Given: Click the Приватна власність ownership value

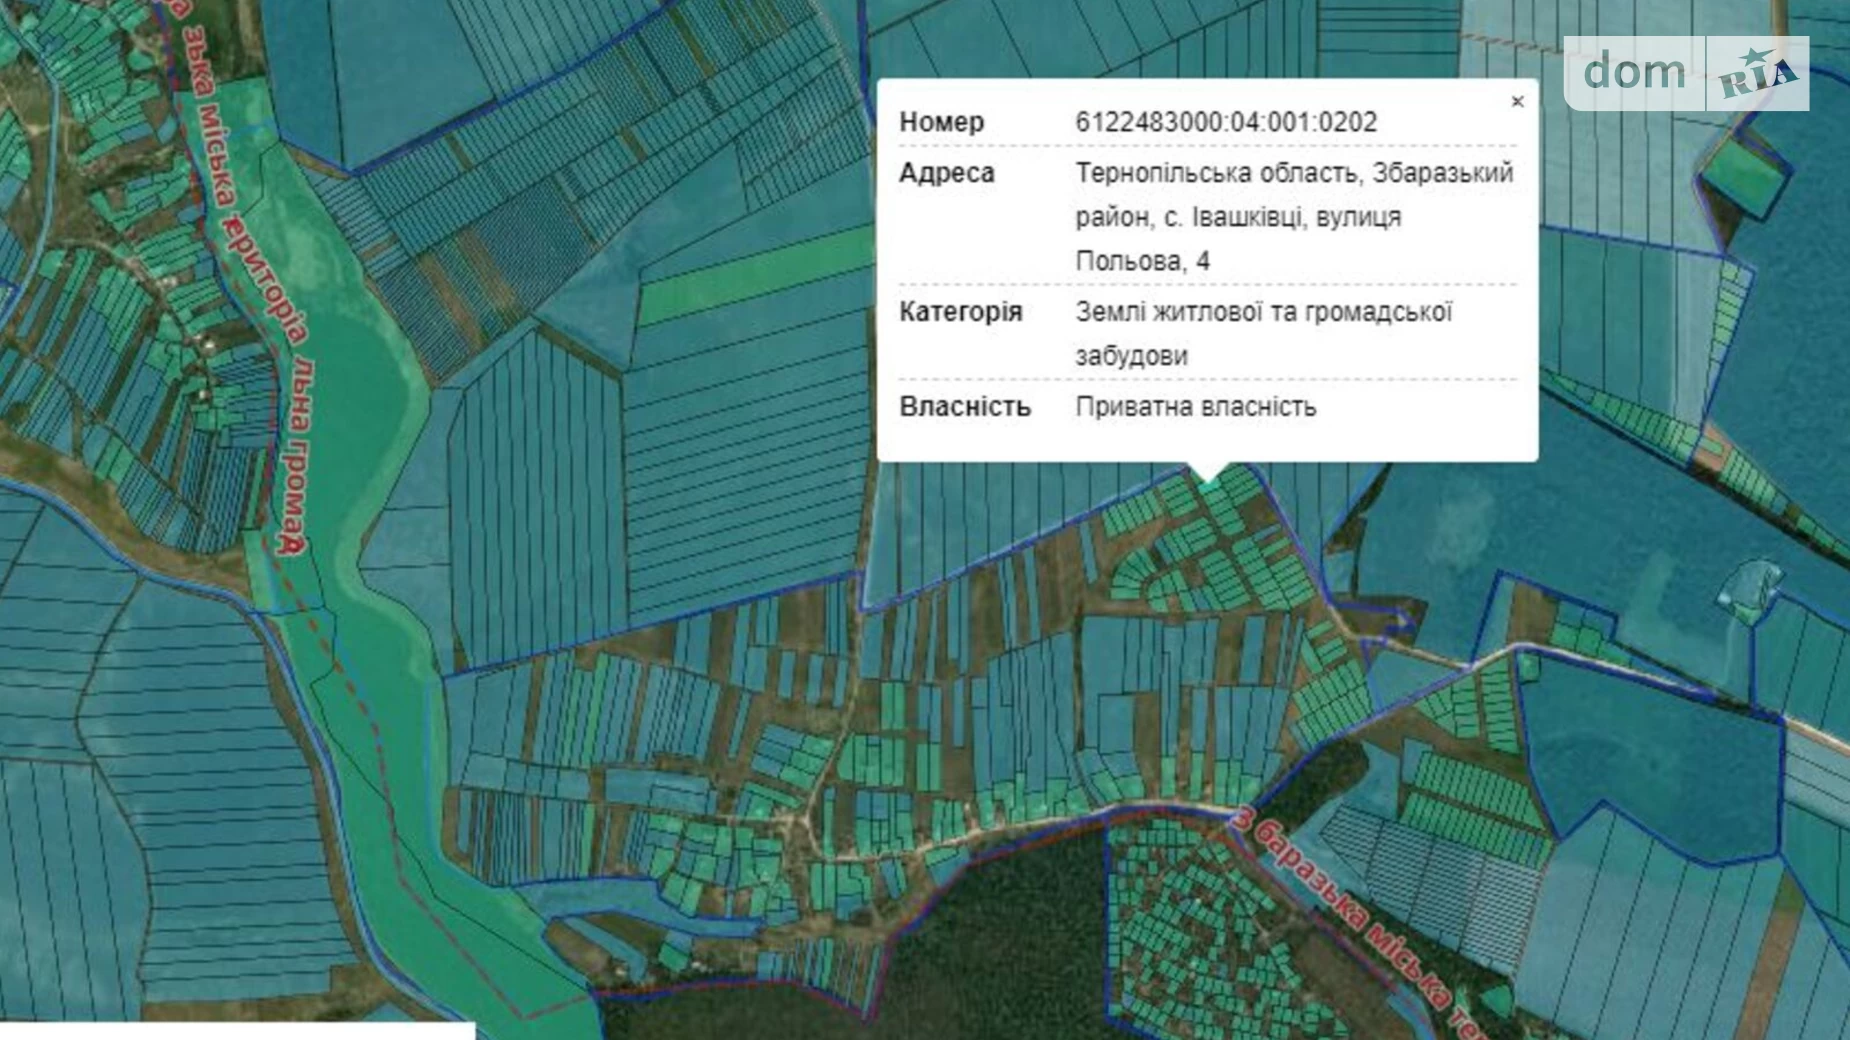Looking at the screenshot, I should [1195, 407].
